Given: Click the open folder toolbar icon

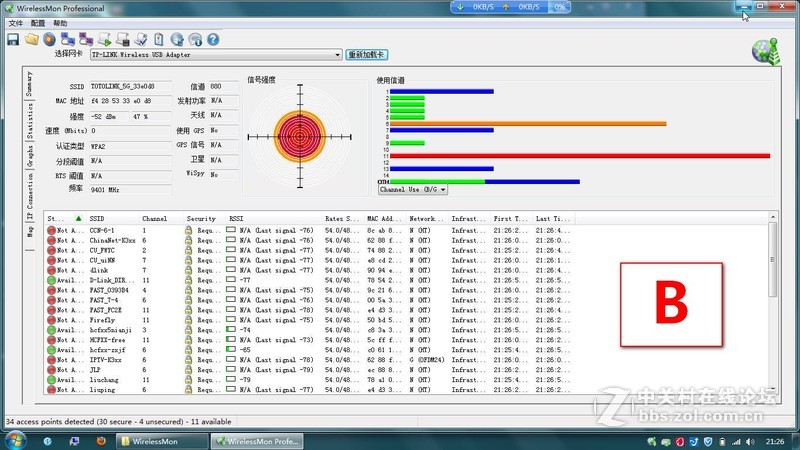Looking at the screenshot, I should coord(31,39).
